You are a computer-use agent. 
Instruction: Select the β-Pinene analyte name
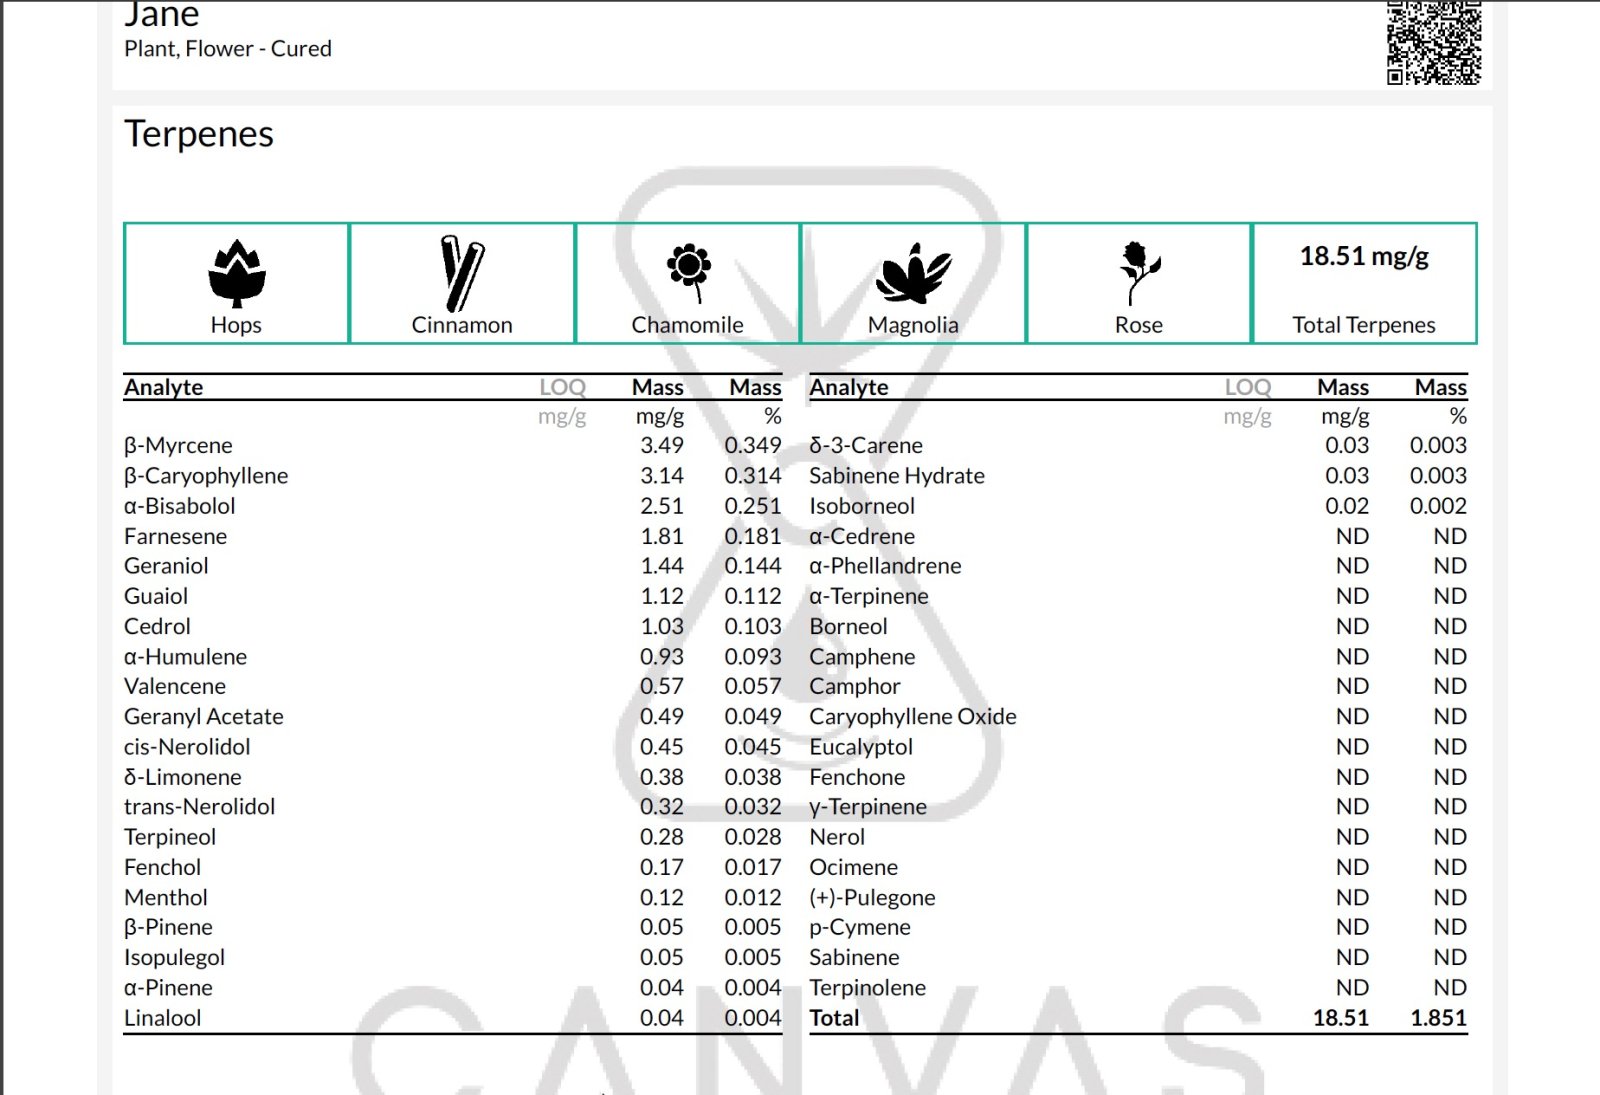pyautogui.click(x=168, y=928)
